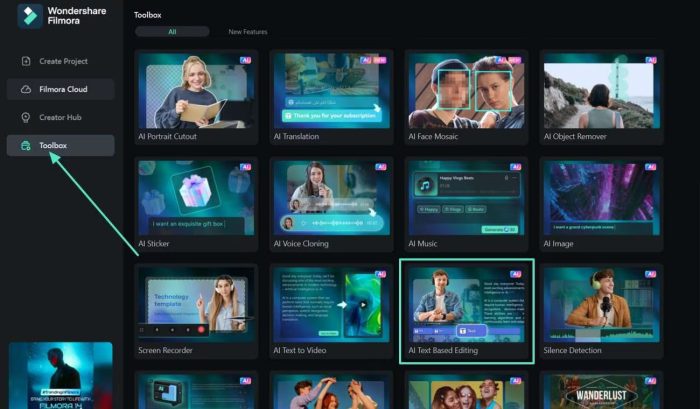Click the New badge on AI Face Mosaic
The width and height of the screenshot is (700, 409).
(x=515, y=60)
